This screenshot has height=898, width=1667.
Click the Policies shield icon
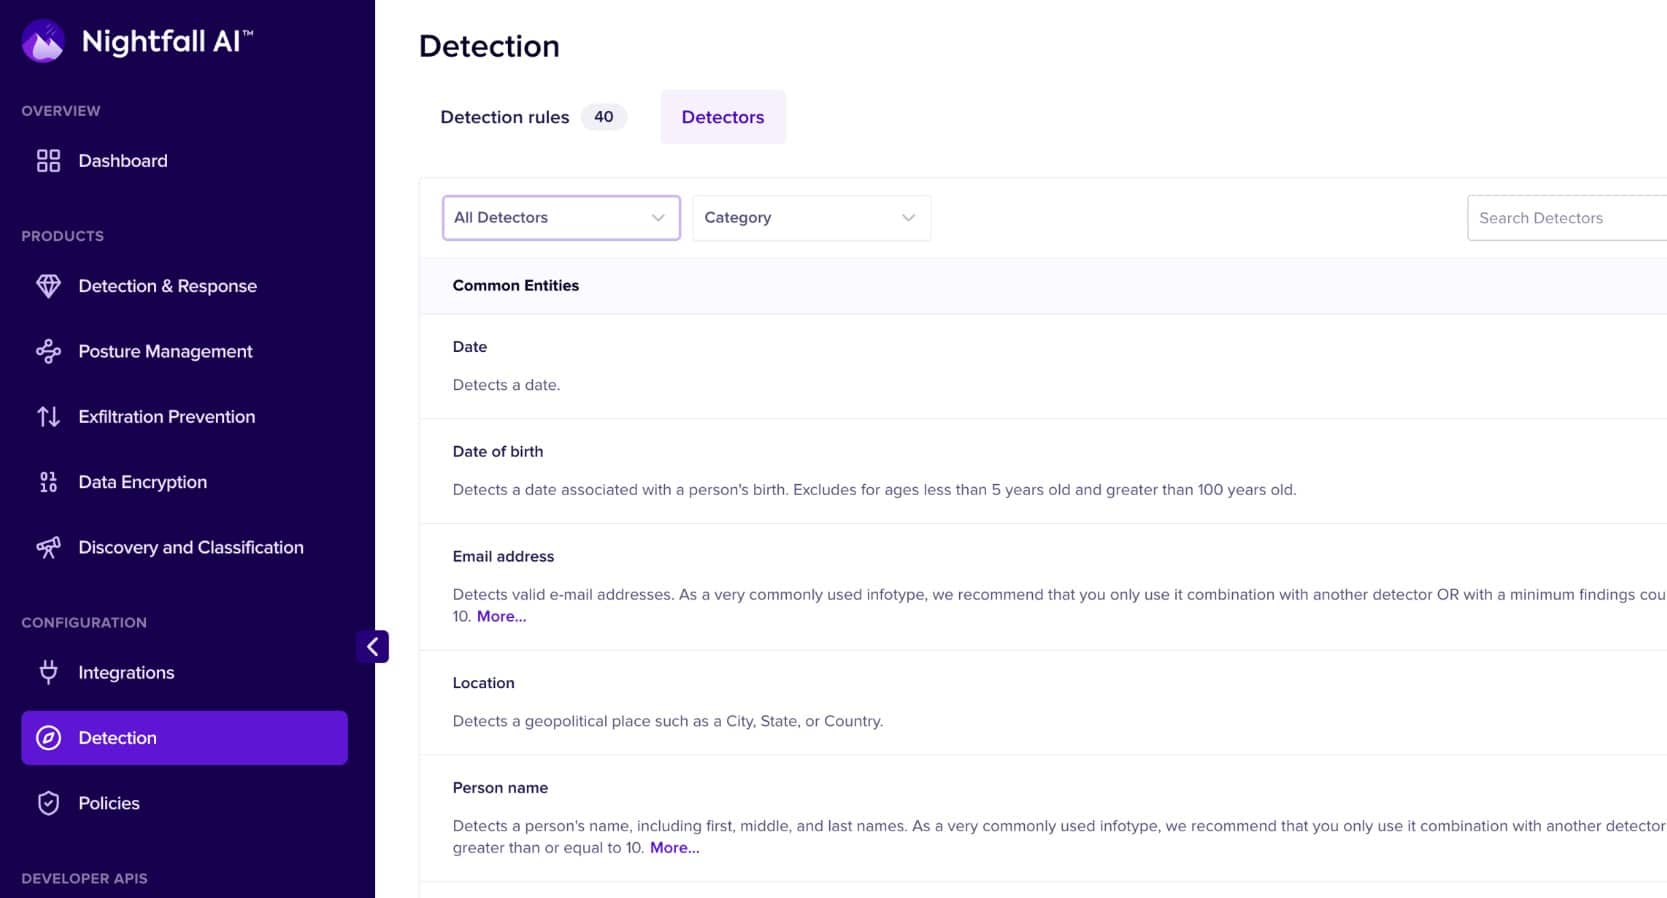(x=48, y=803)
